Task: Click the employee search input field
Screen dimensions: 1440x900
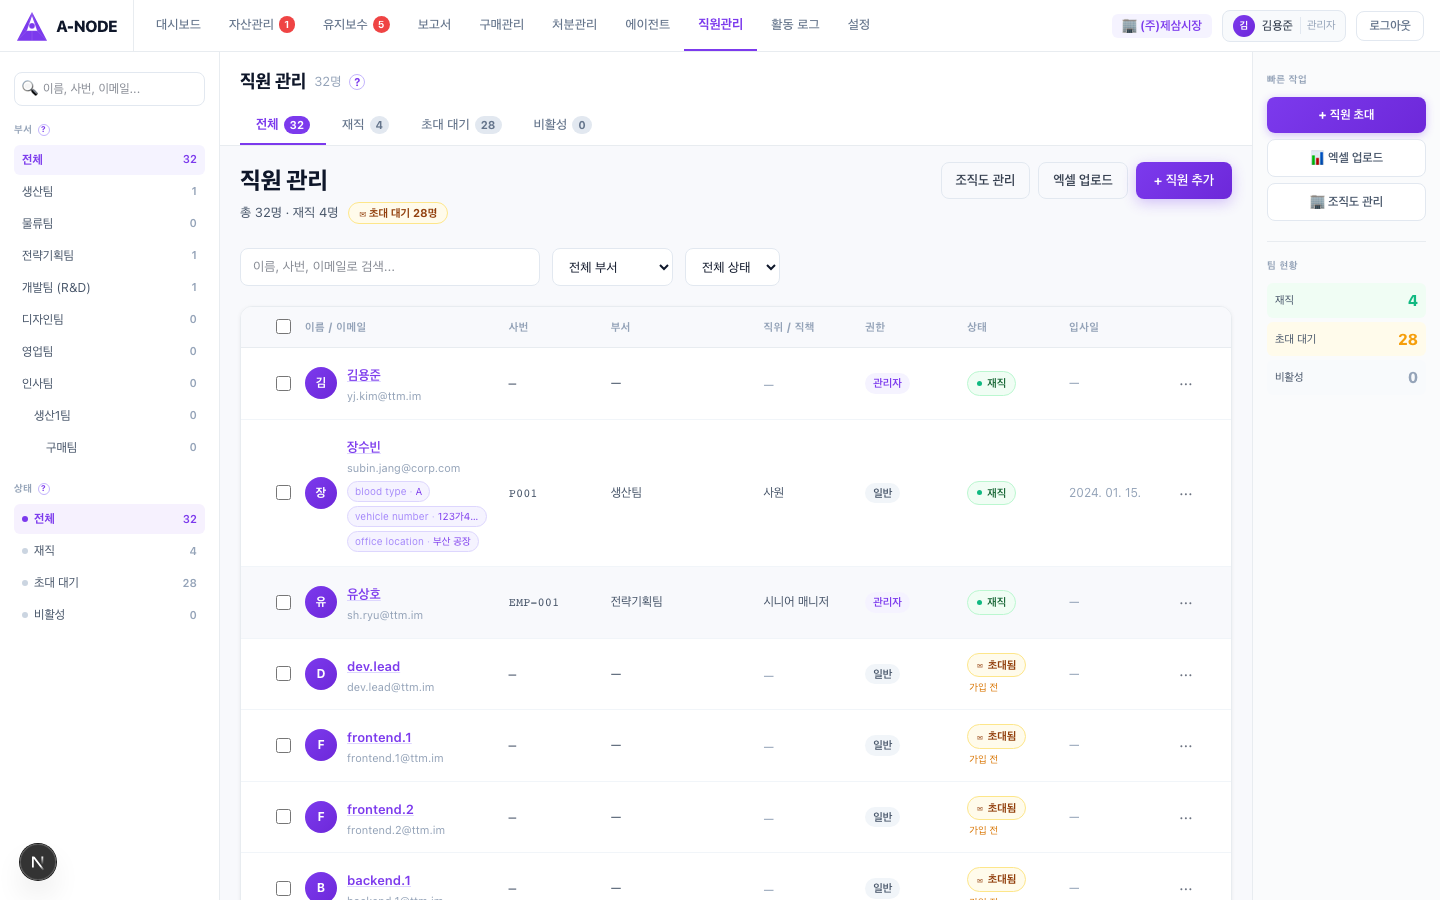Action: click(390, 267)
